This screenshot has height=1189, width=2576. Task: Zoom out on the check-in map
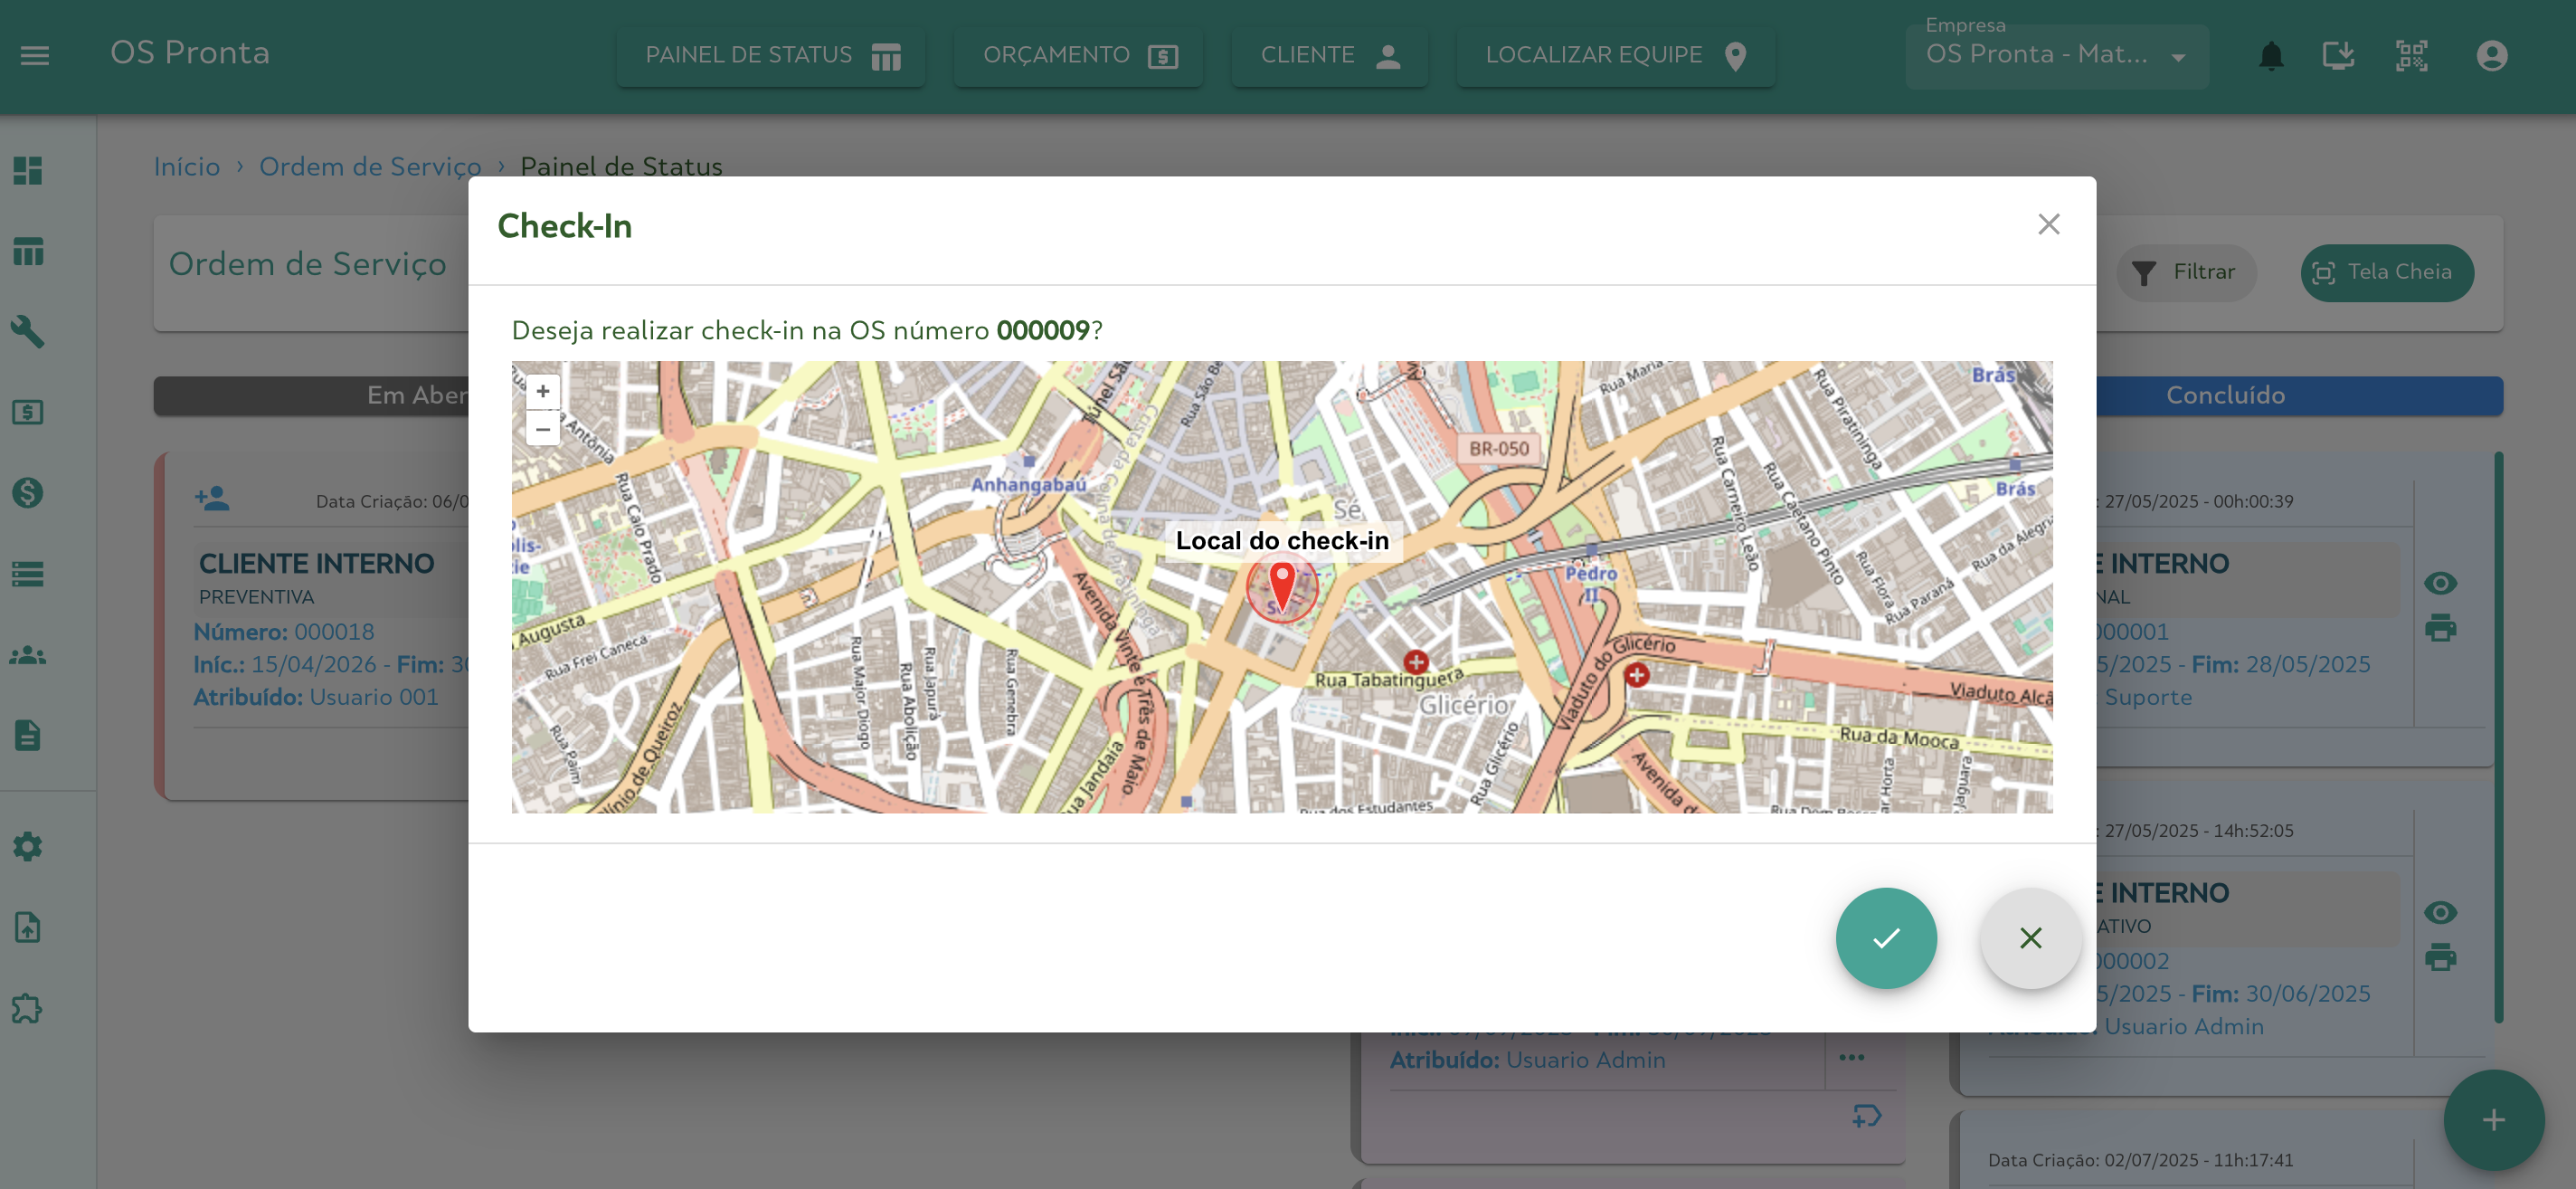point(543,429)
